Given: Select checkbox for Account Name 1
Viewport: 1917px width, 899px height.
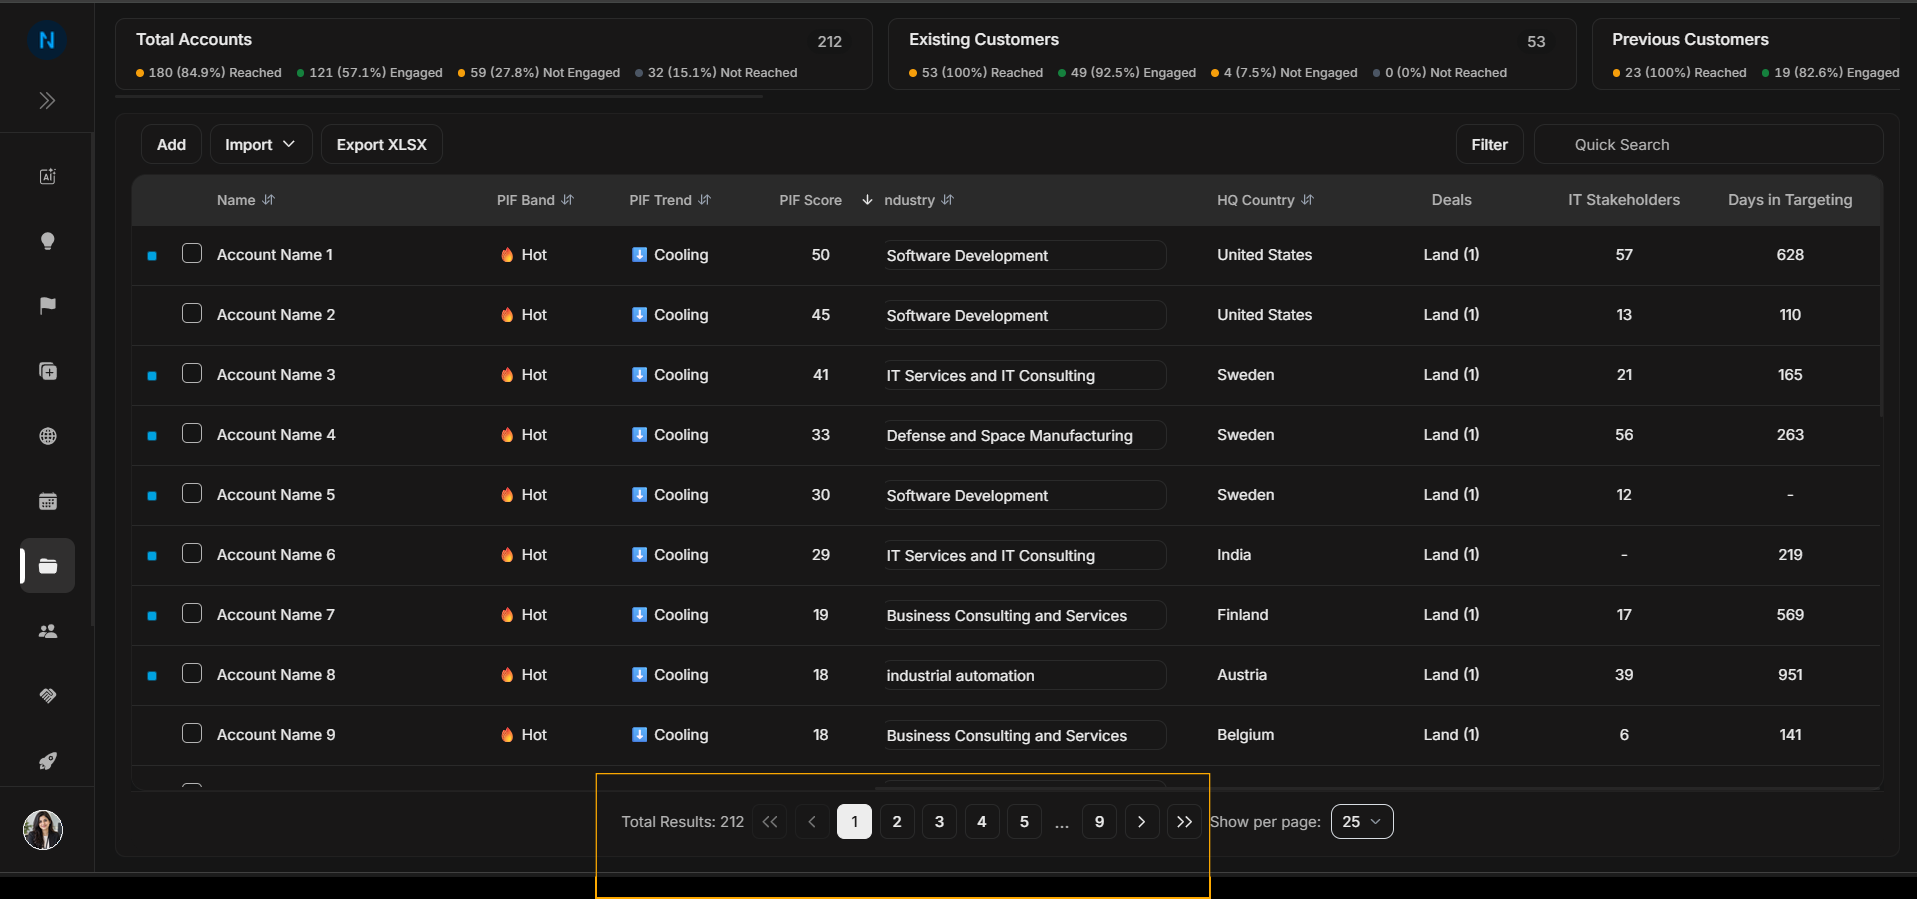Looking at the screenshot, I should [x=192, y=253].
